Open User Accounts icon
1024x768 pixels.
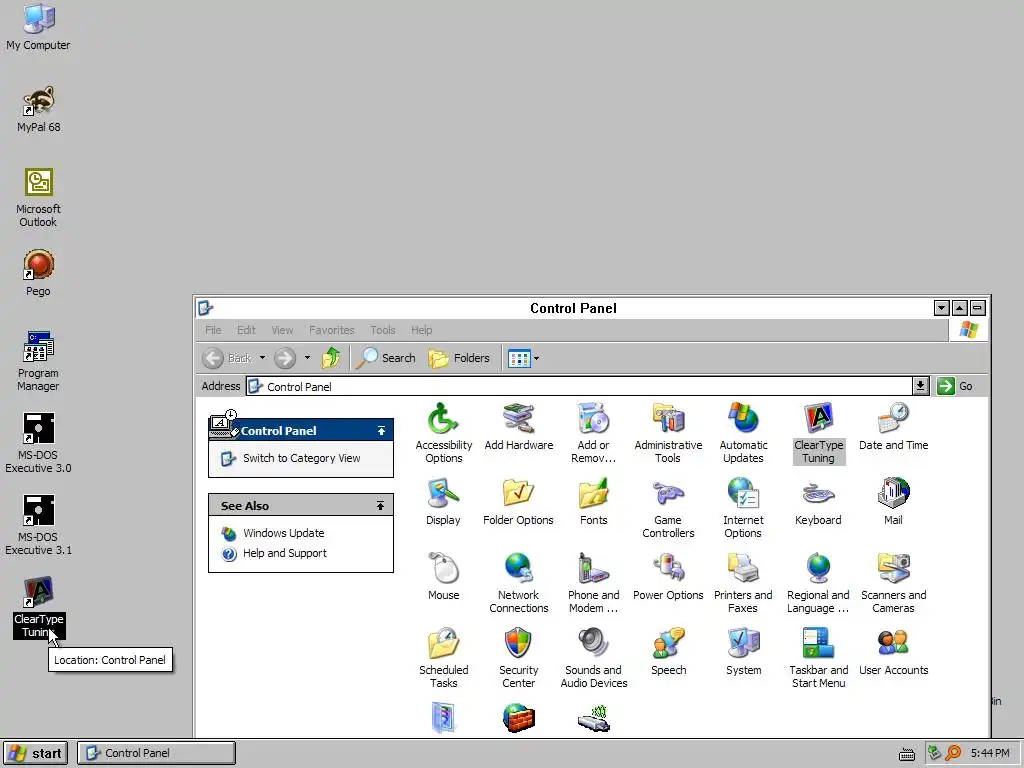(x=893, y=652)
